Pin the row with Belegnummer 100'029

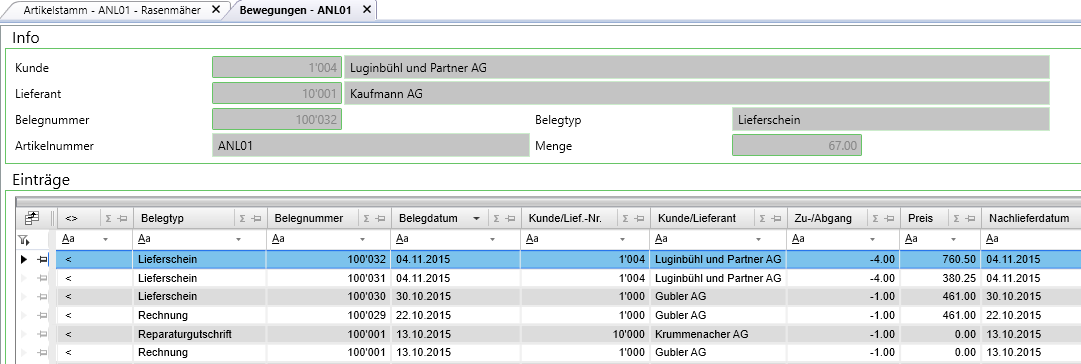(x=42, y=315)
